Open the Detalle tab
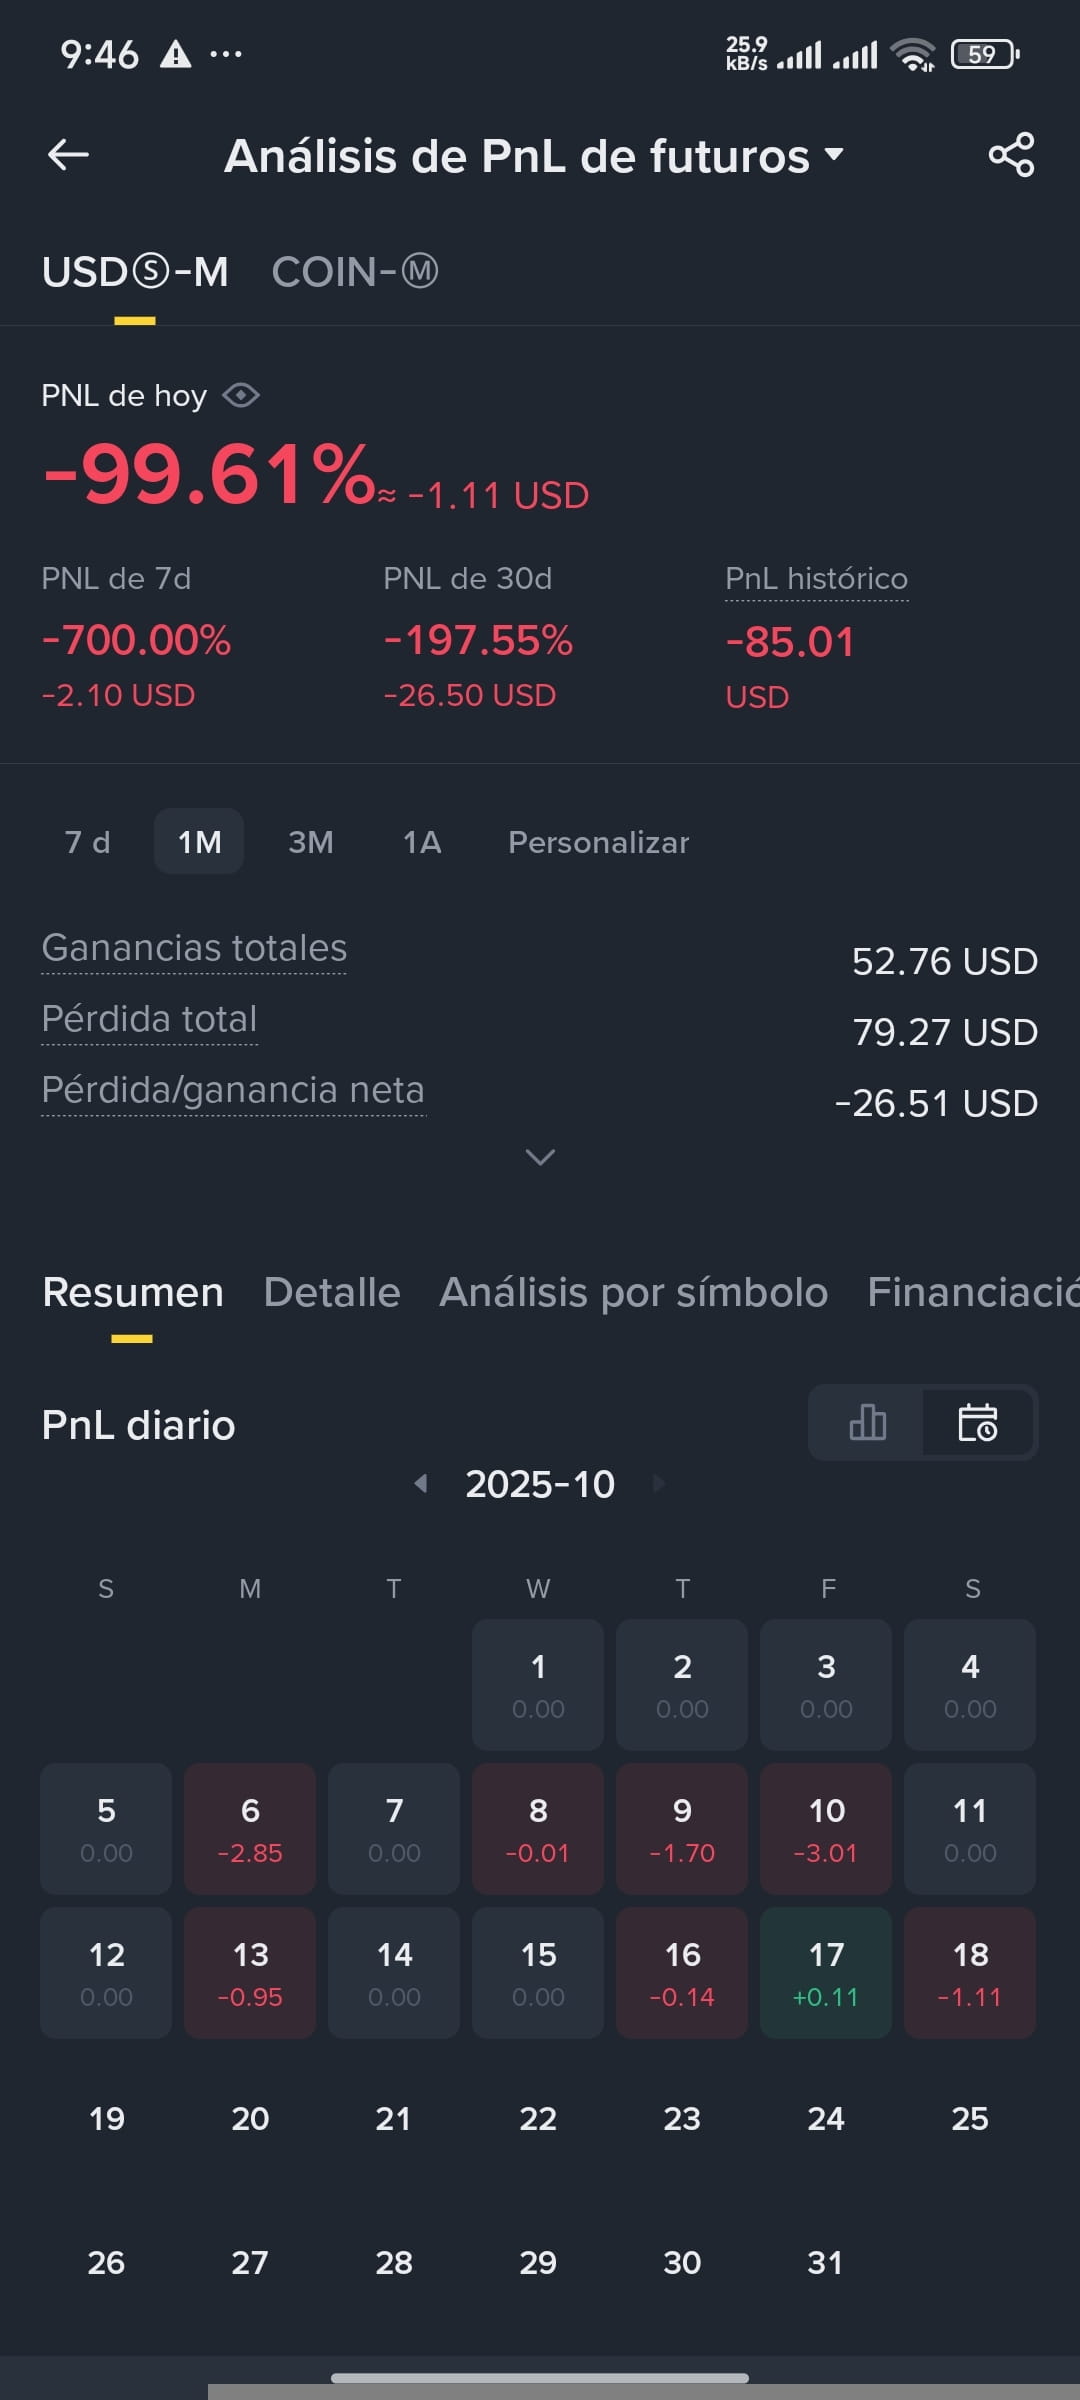Screen dimensions: 1080x2400 (x=332, y=1292)
